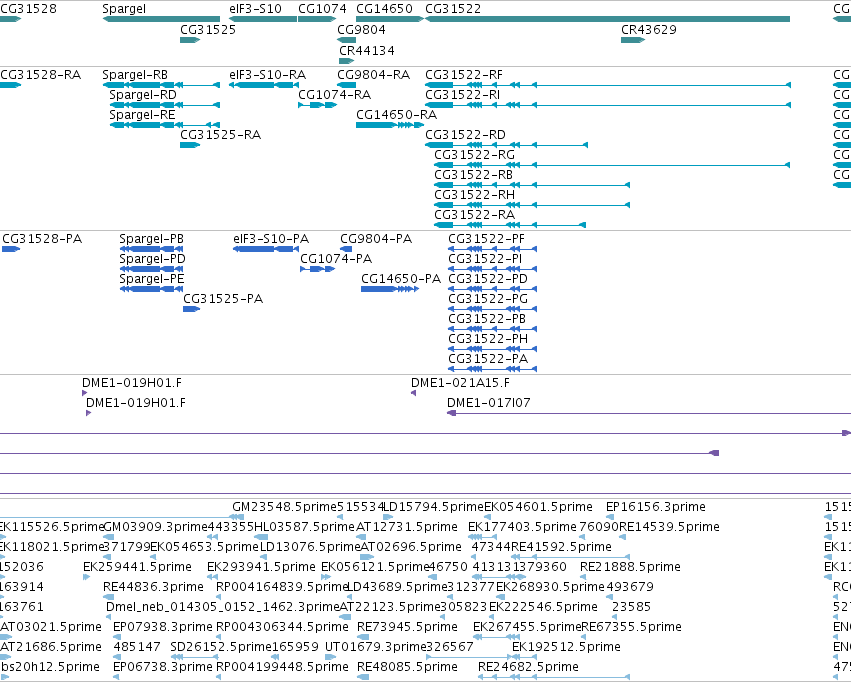Image resolution: width=851 pixels, height=682 pixels.
Task: Click the RE24682.5prime EST label
Action: [528, 667]
